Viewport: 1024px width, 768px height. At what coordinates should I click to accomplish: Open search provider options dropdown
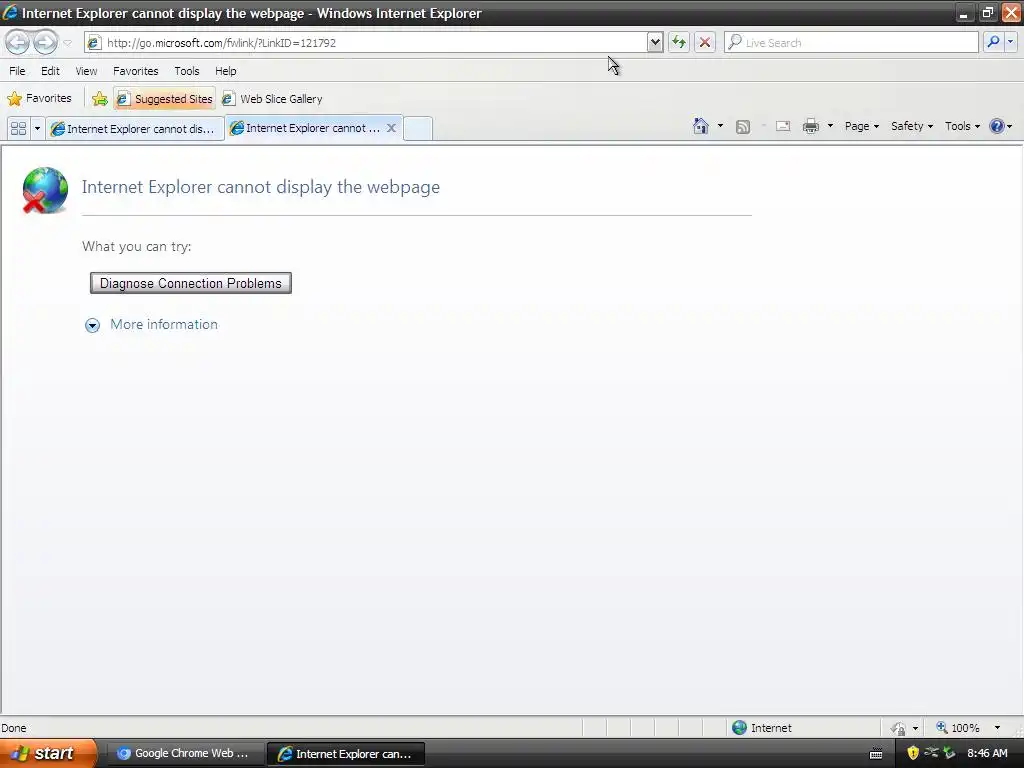pyautogui.click(x=1010, y=42)
